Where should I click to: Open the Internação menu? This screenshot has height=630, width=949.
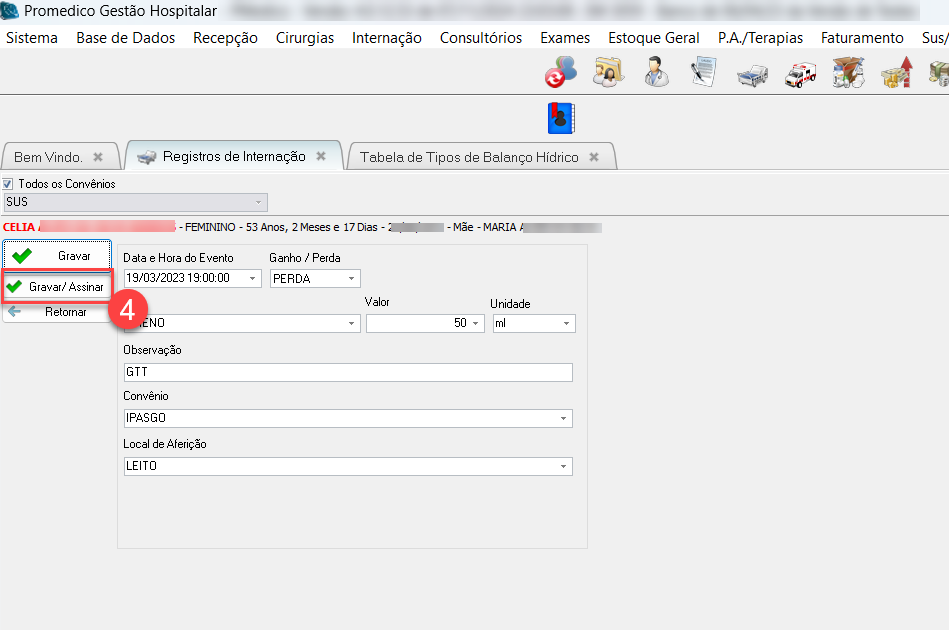point(386,38)
